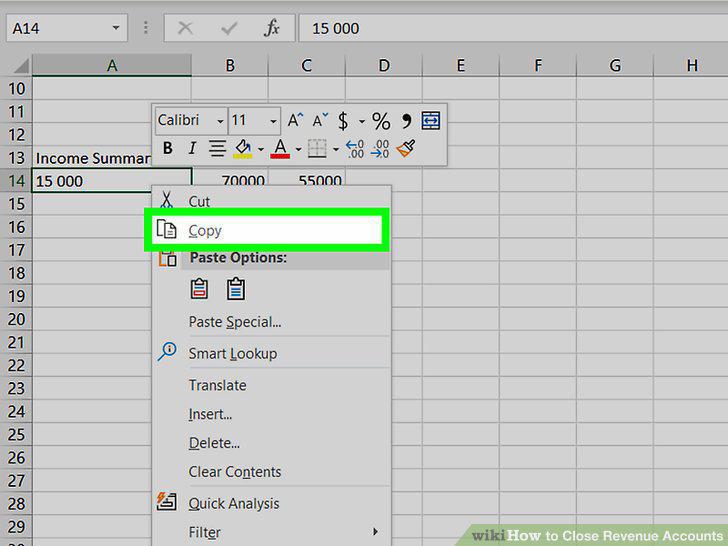Decrease font size with the smaller A icon

tap(320, 121)
